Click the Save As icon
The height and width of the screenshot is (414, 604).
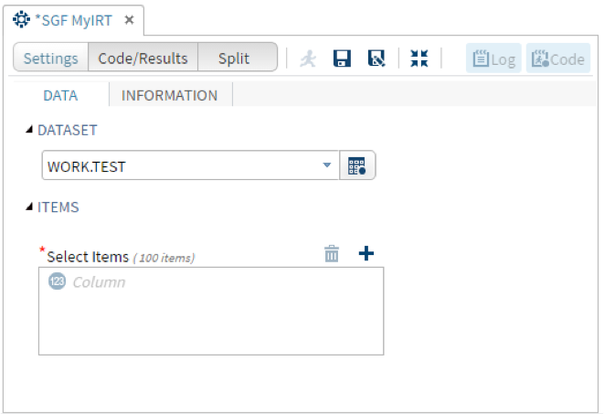click(376, 59)
